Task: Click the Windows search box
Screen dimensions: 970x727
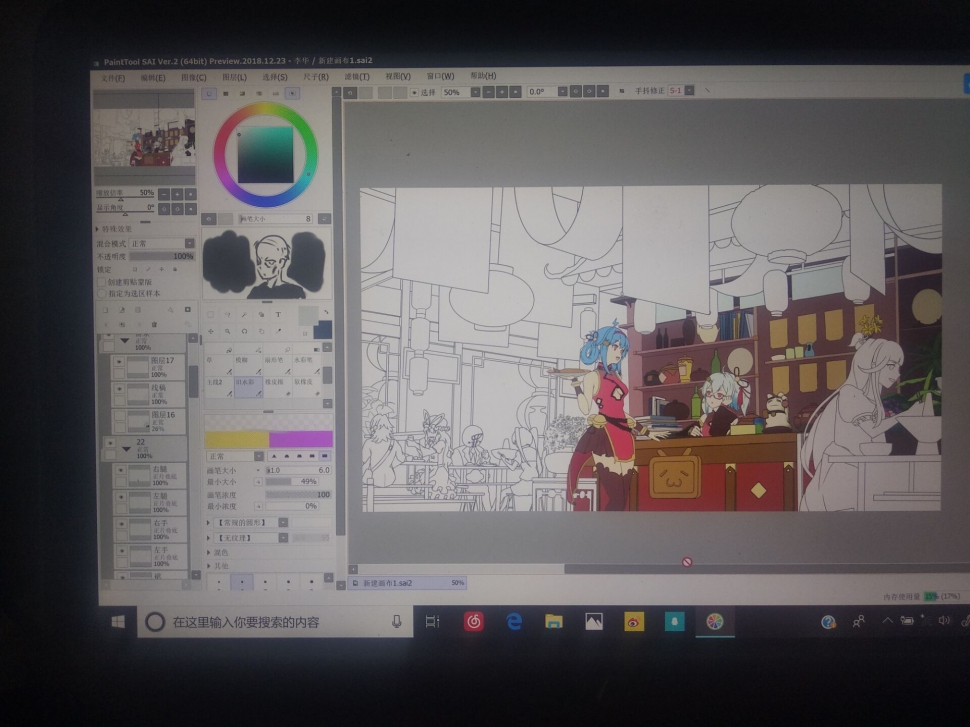Action: click(x=275, y=622)
